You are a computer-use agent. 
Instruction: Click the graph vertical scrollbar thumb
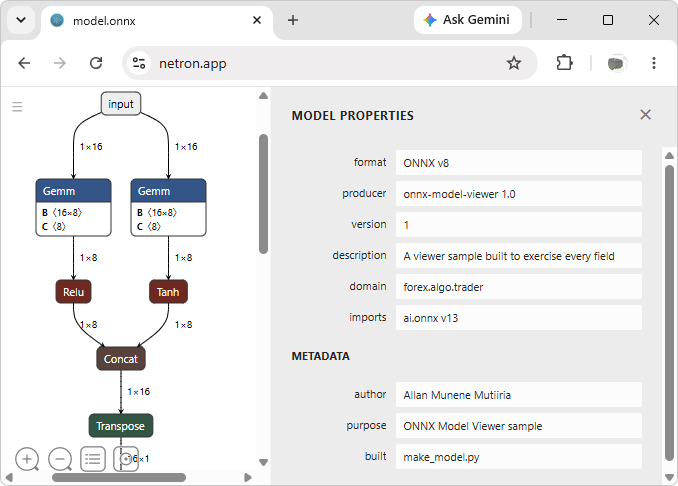pos(263,194)
